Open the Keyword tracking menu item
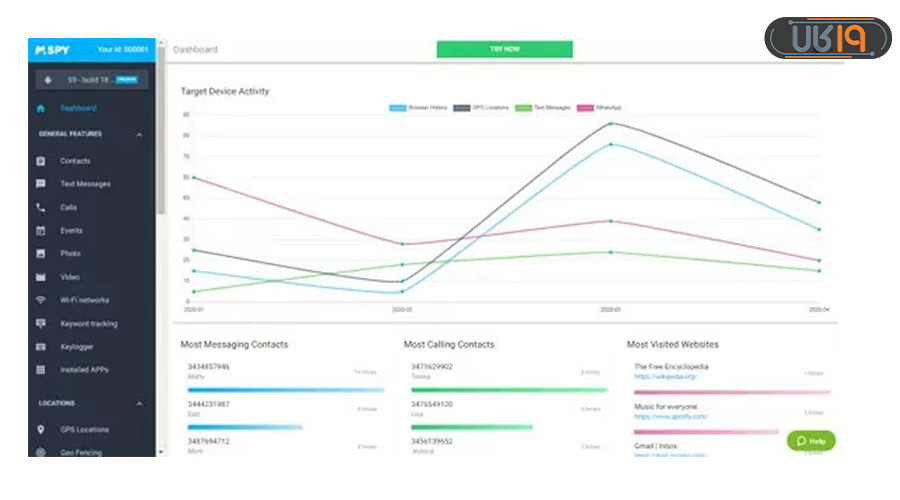Screen dimensions: 900x500 (89, 324)
